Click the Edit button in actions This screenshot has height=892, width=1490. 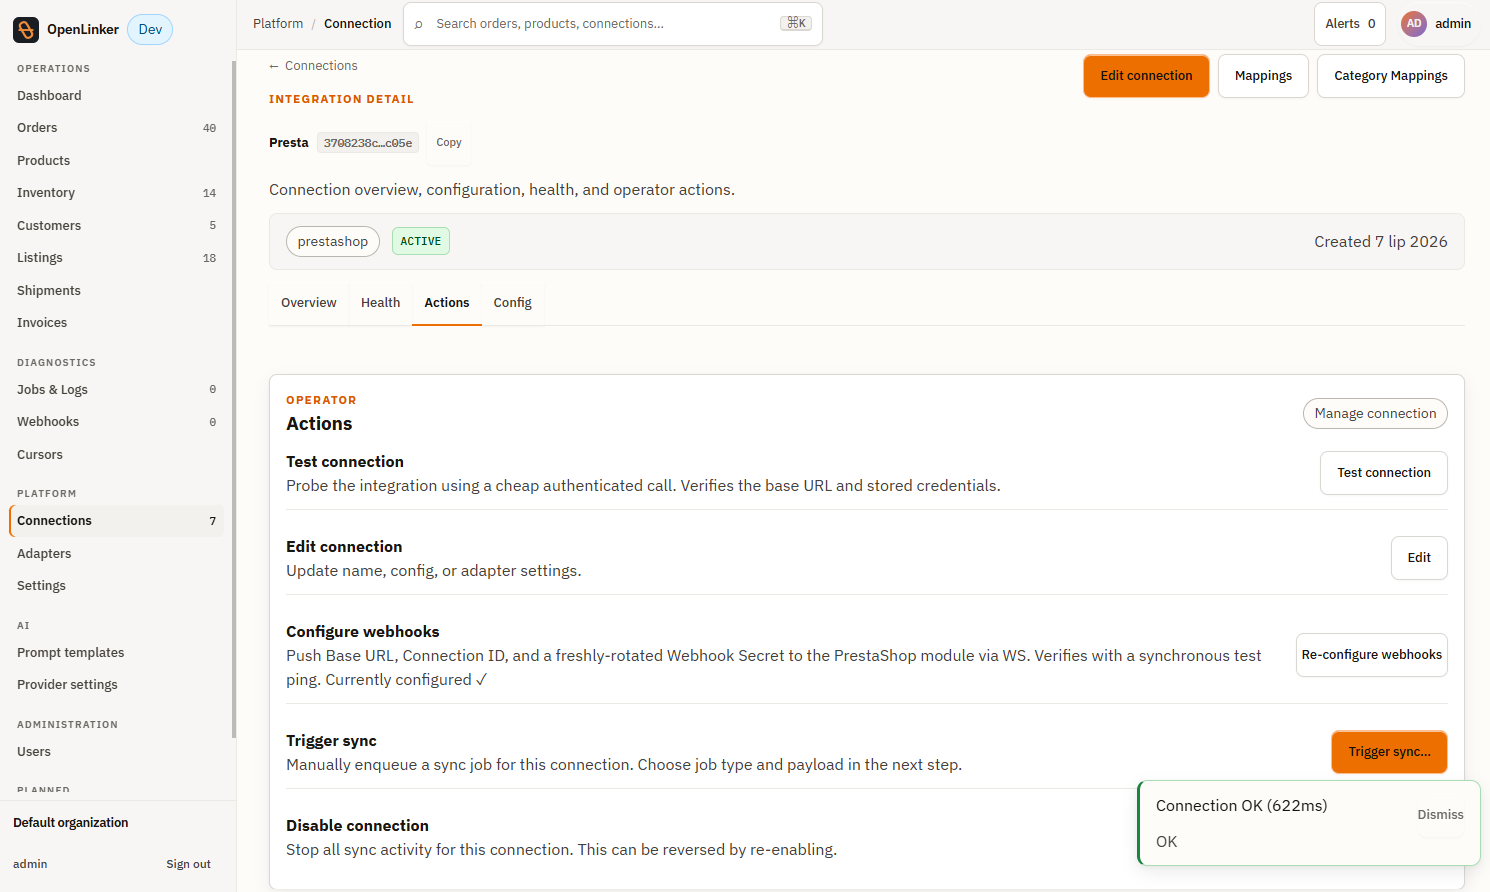tap(1419, 558)
